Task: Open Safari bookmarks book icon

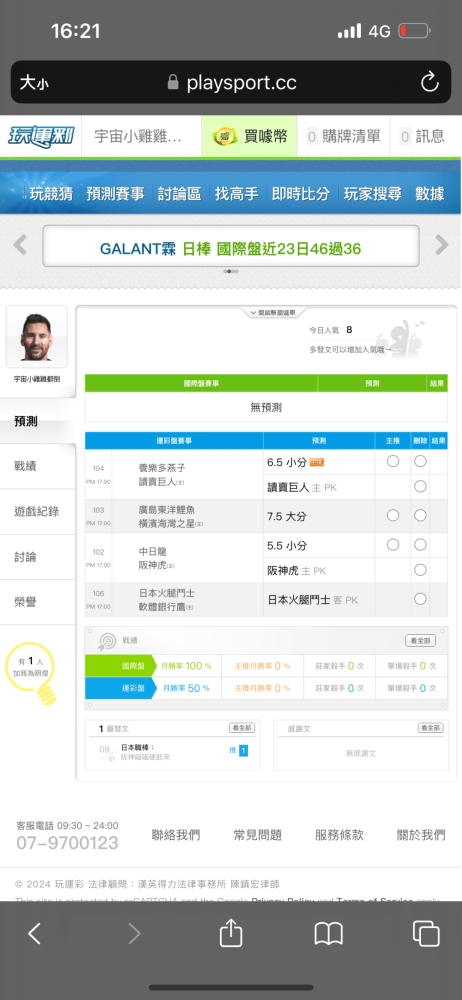Action: pos(329,934)
